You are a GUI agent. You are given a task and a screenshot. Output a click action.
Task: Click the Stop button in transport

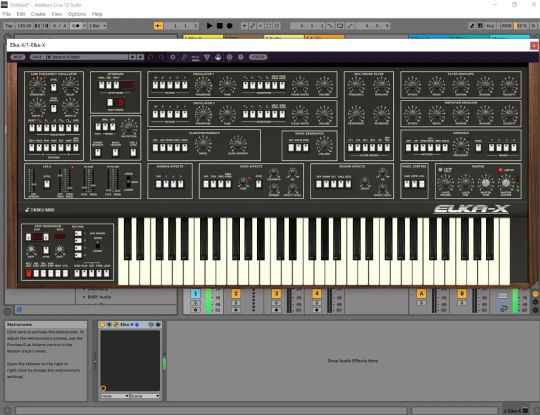(x=219, y=26)
